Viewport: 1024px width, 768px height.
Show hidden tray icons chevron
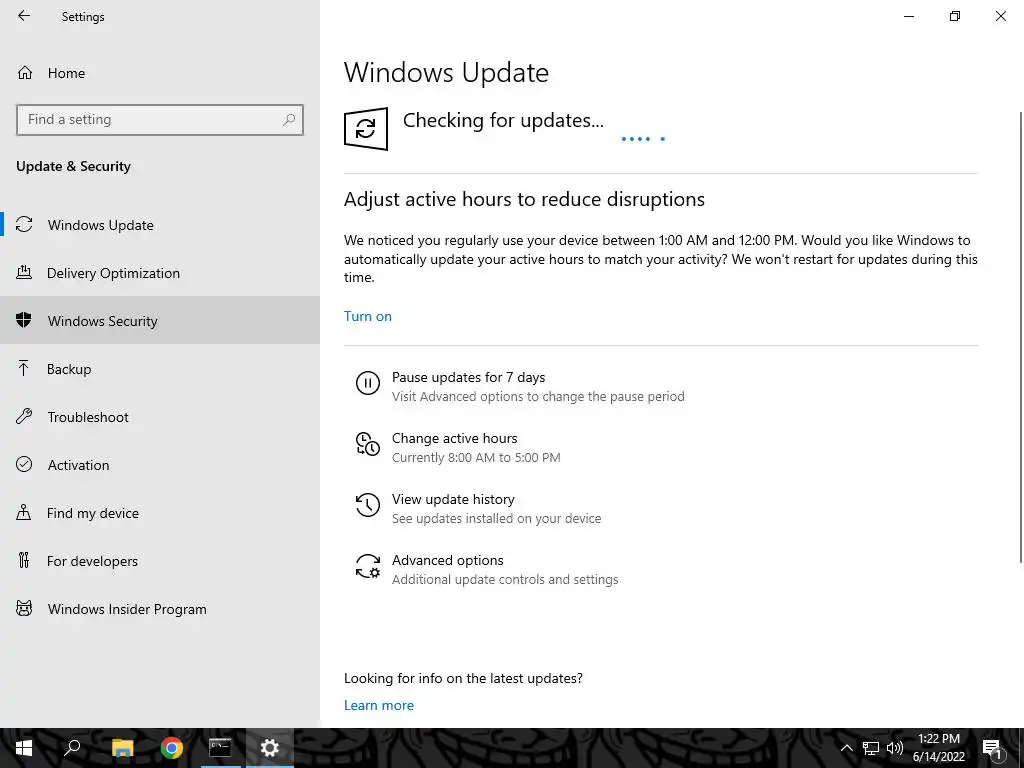click(846, 748)
